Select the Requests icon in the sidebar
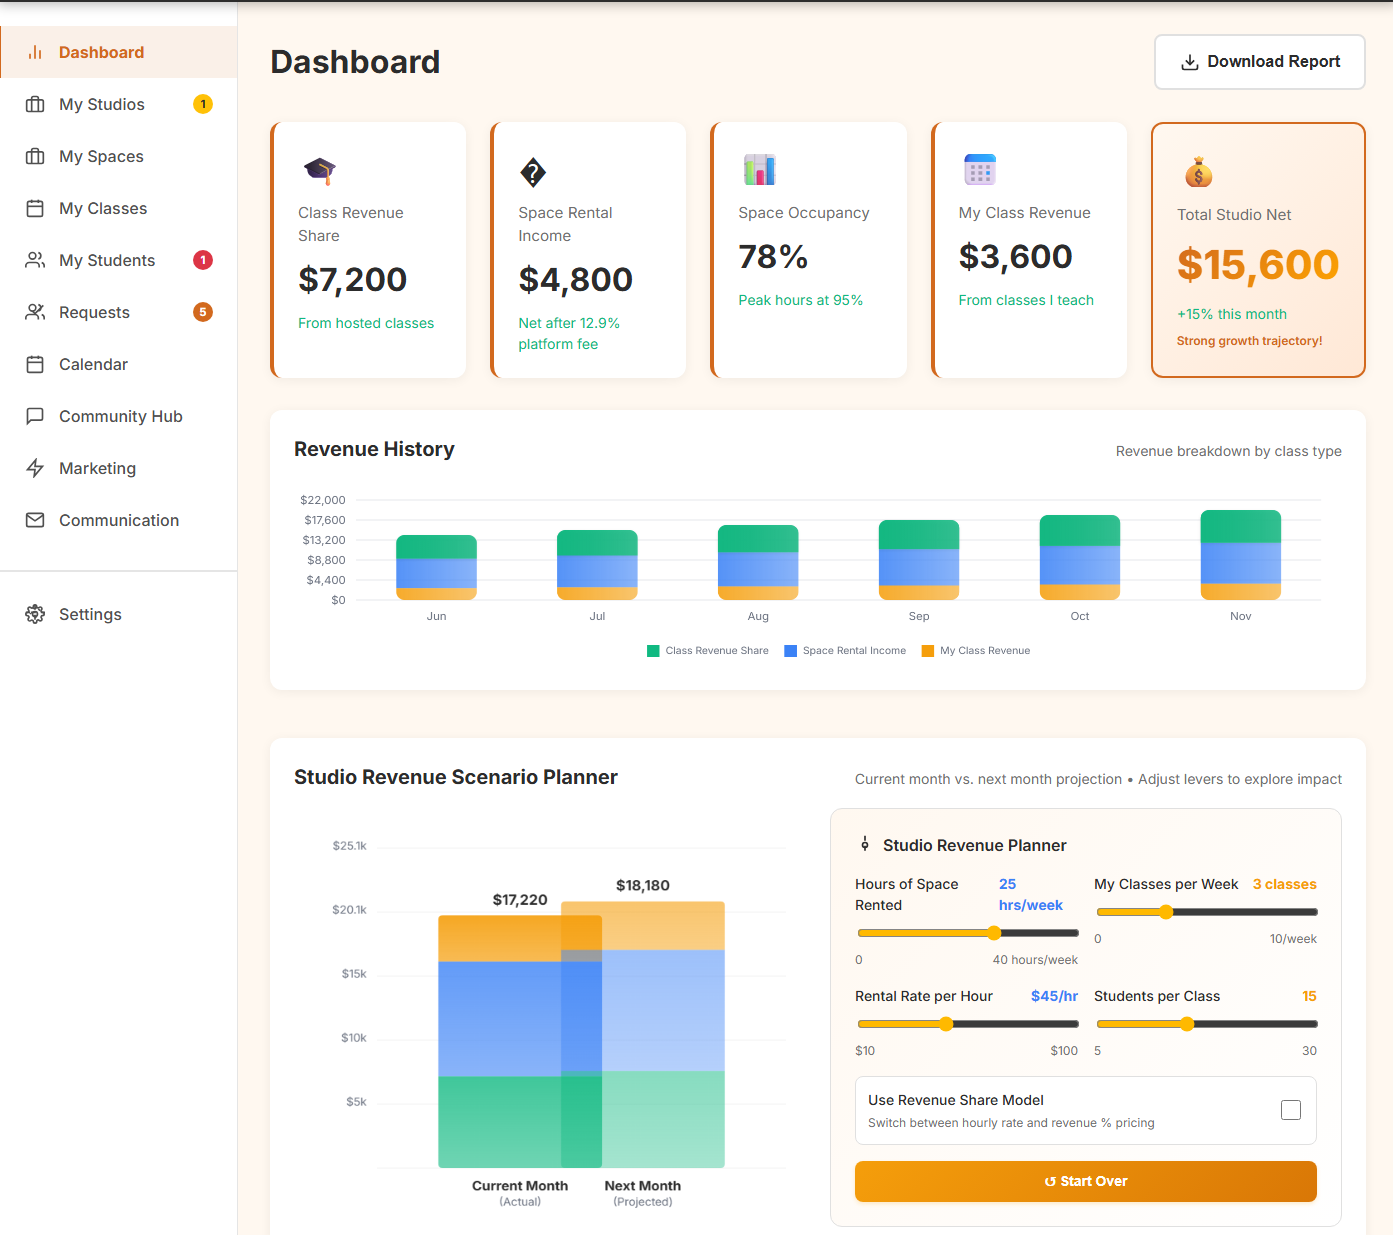Viewport: 1393px width, 1235px height. pyautogui.click(x=36, y=312)
